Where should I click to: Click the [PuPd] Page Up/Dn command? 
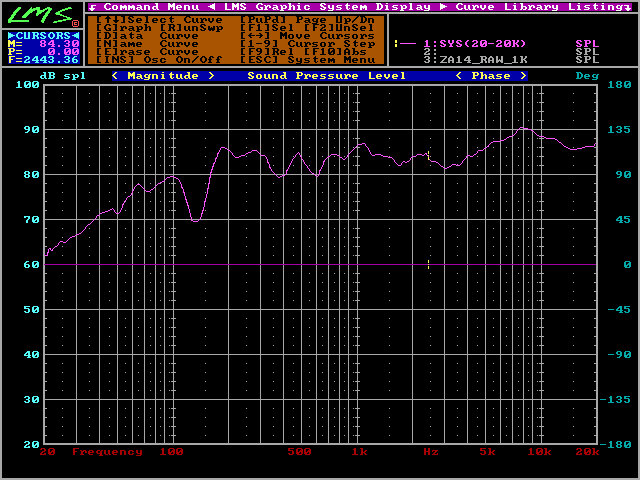tap(307, 20)
